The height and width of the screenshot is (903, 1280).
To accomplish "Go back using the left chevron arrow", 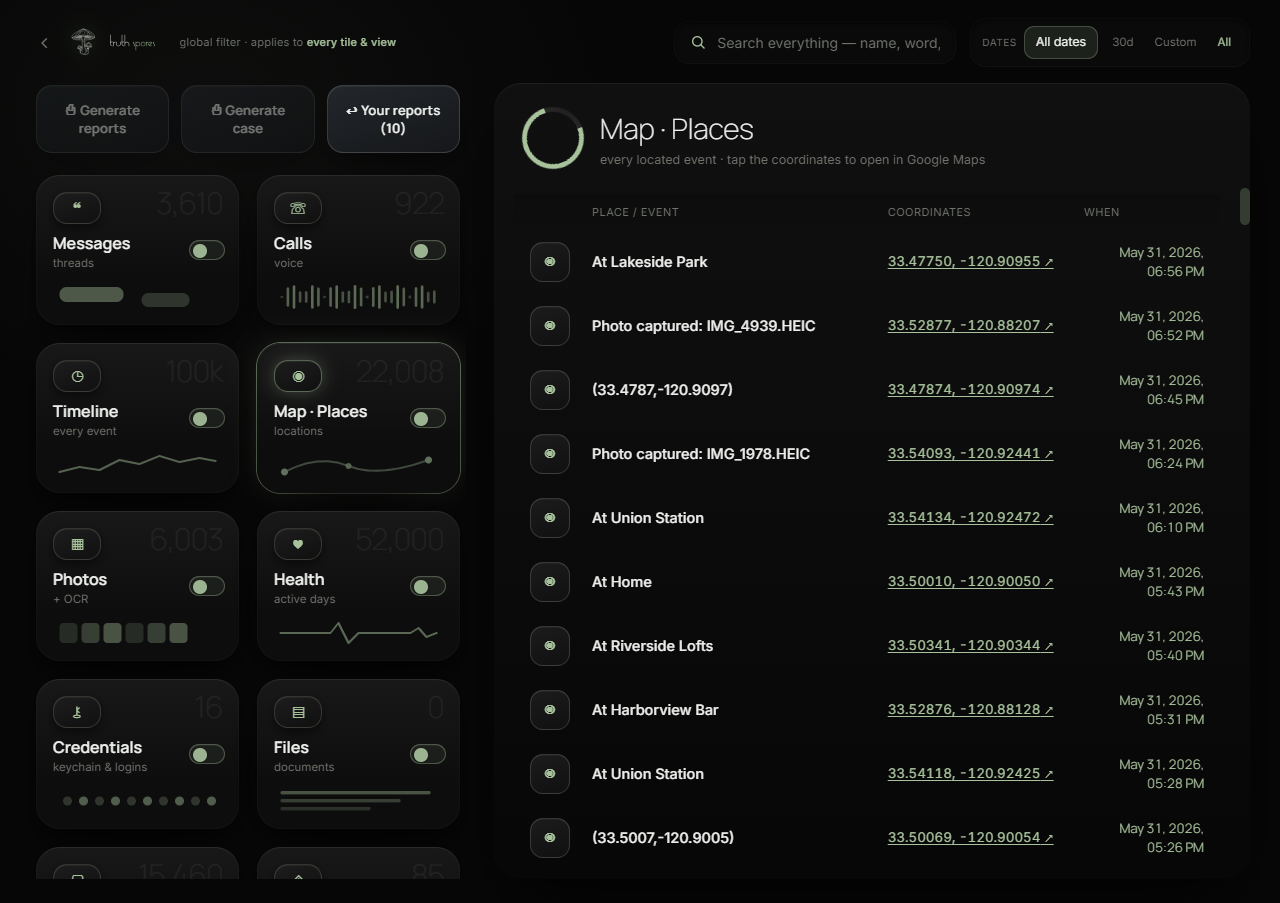I will click(44, 43).
